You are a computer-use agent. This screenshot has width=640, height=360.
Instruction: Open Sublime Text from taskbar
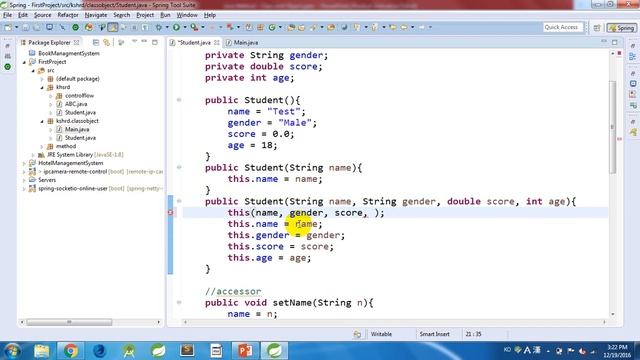pos(187,351)
